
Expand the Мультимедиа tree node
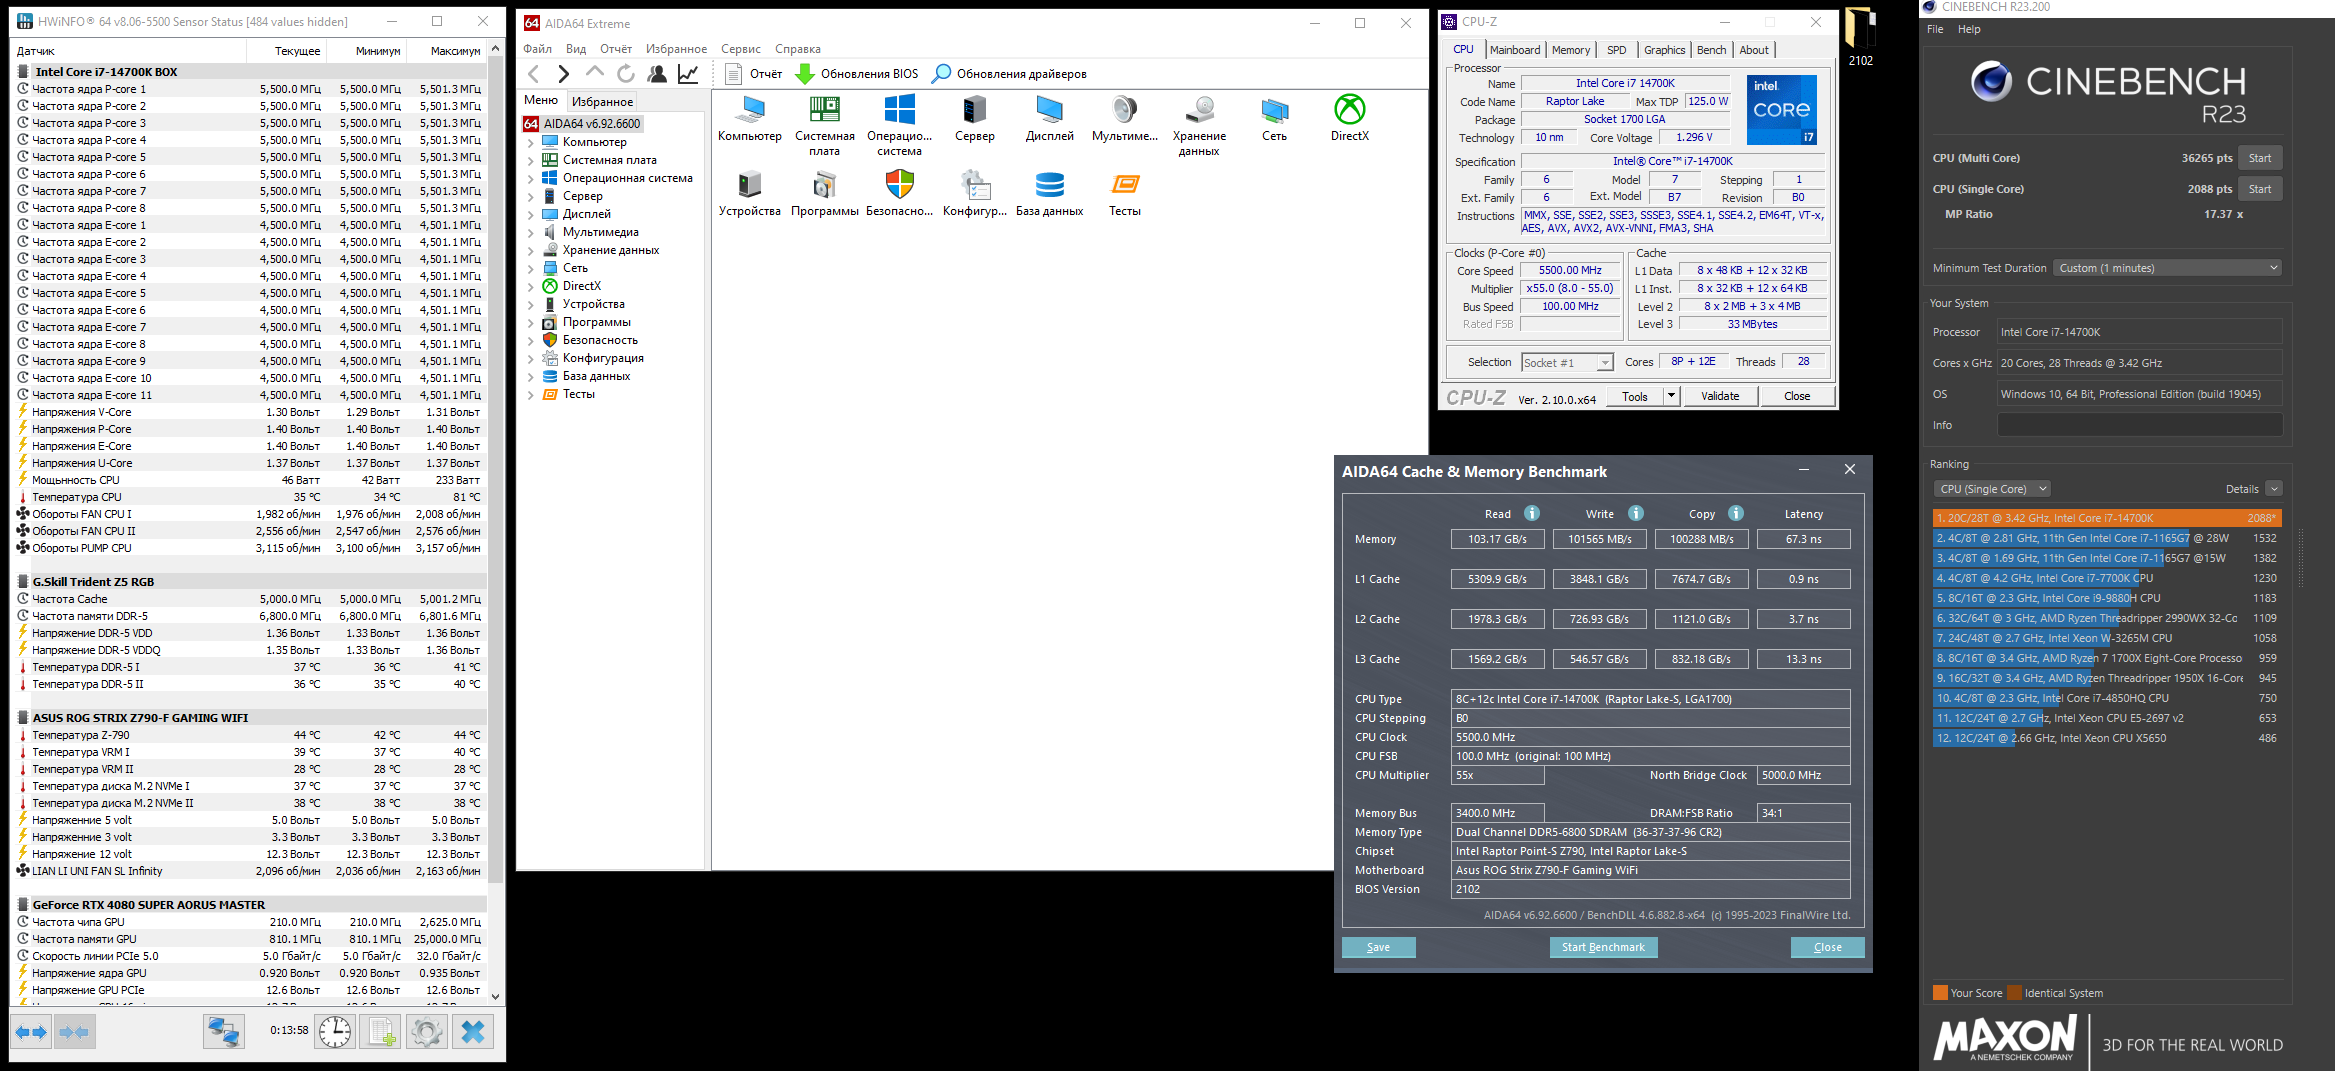point(531,232)
